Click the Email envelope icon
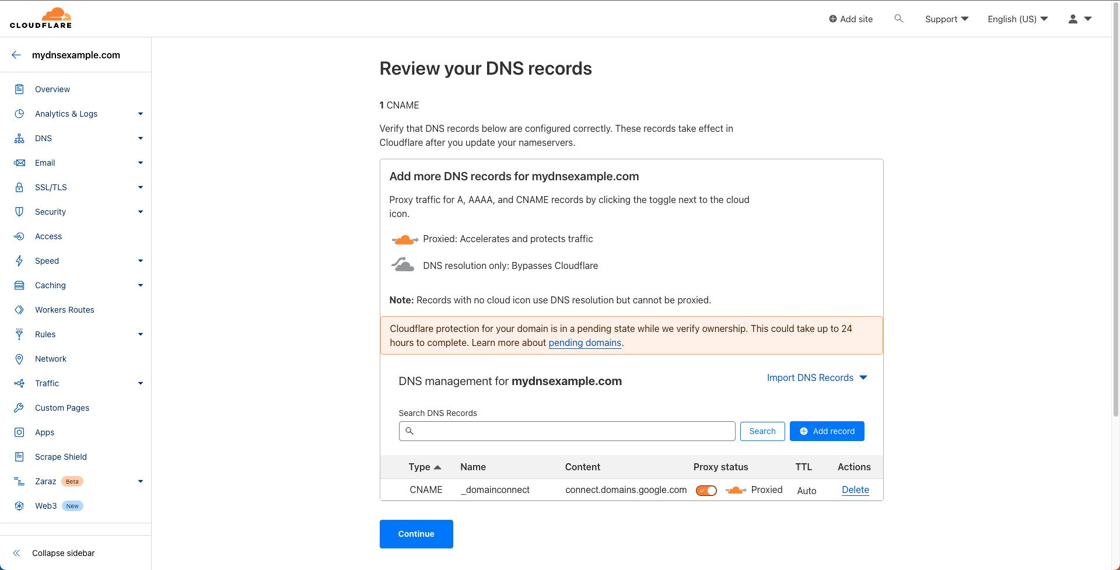The image size is (1120, 570). point(19,163)
